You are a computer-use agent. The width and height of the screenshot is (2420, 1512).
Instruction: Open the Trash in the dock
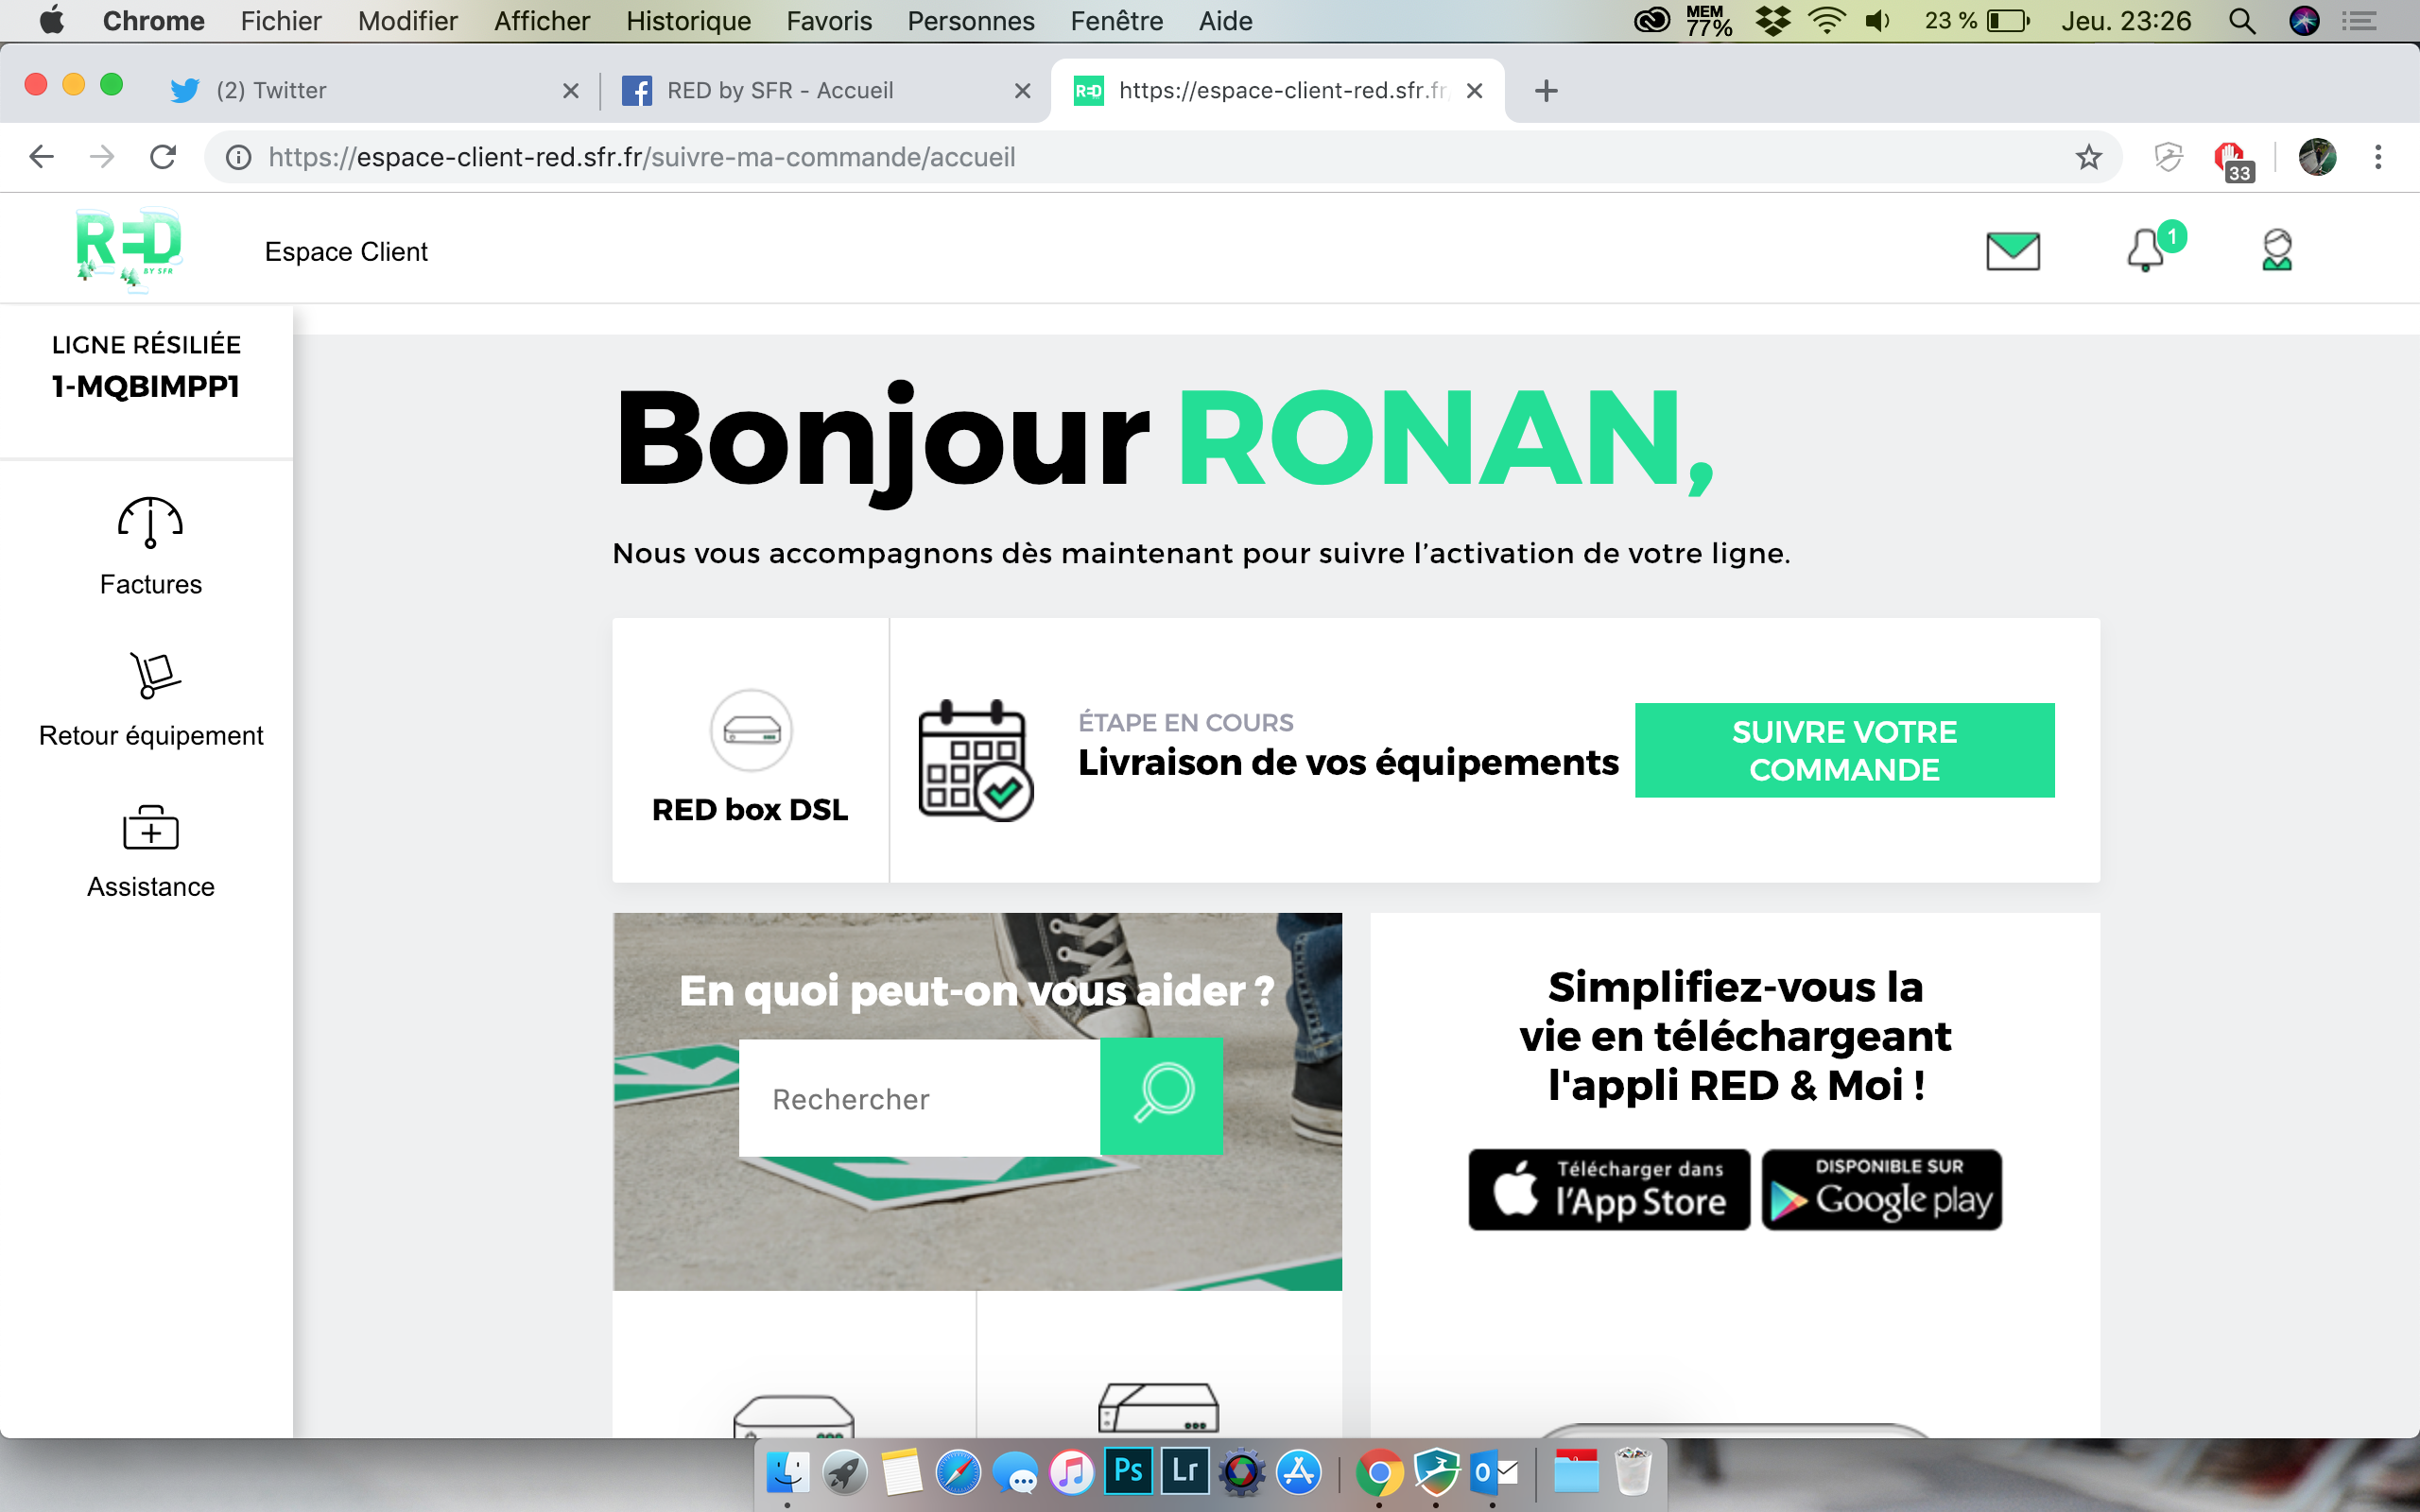coord(1633,1472)
